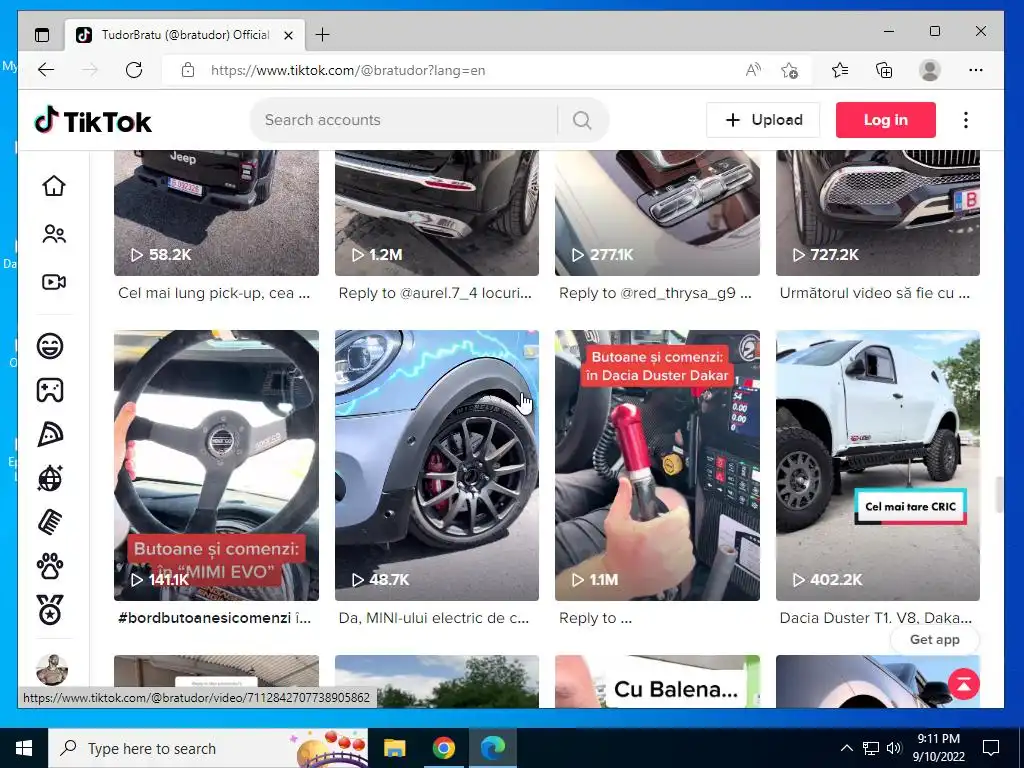Select the globe dance category icon

[50, 479]
